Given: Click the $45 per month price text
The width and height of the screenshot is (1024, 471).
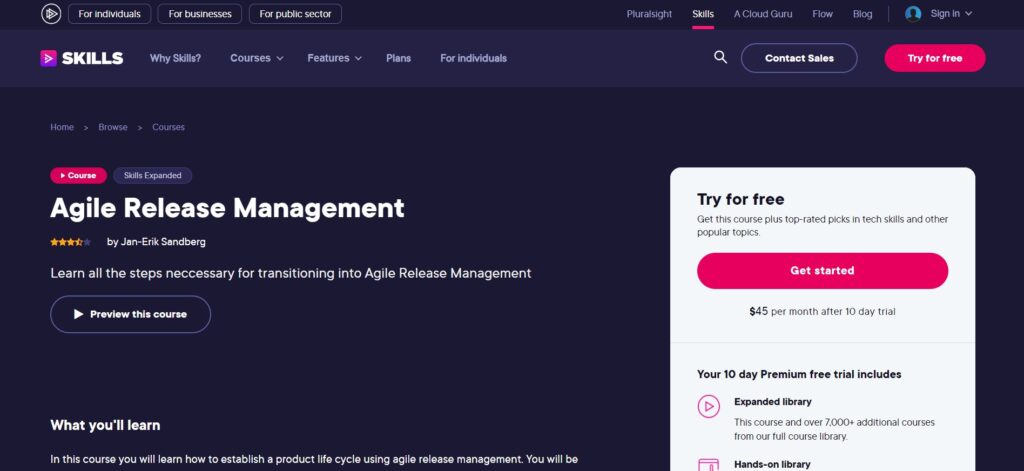Looking at the screenshot, I should pyautogui.click(x=822, y=312).
